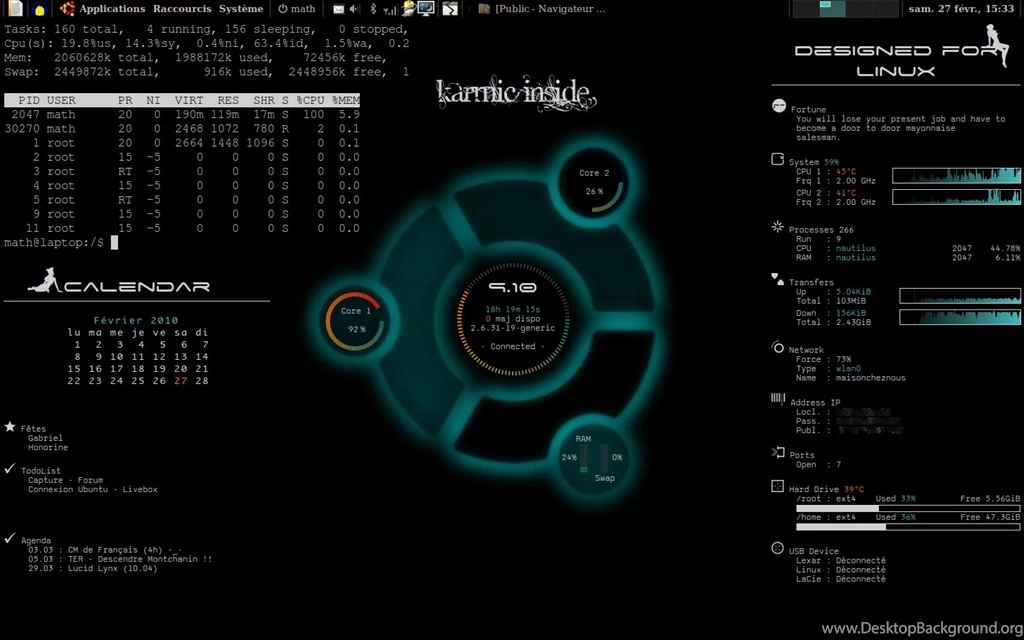Click the text document launcher icon in panel

(16, 8)
